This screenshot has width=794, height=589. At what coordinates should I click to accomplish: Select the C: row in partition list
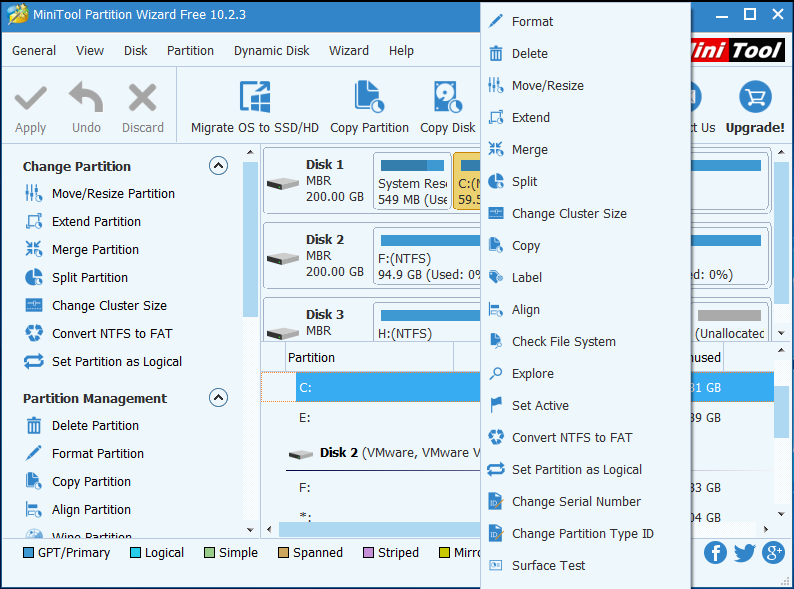[371, 387]
